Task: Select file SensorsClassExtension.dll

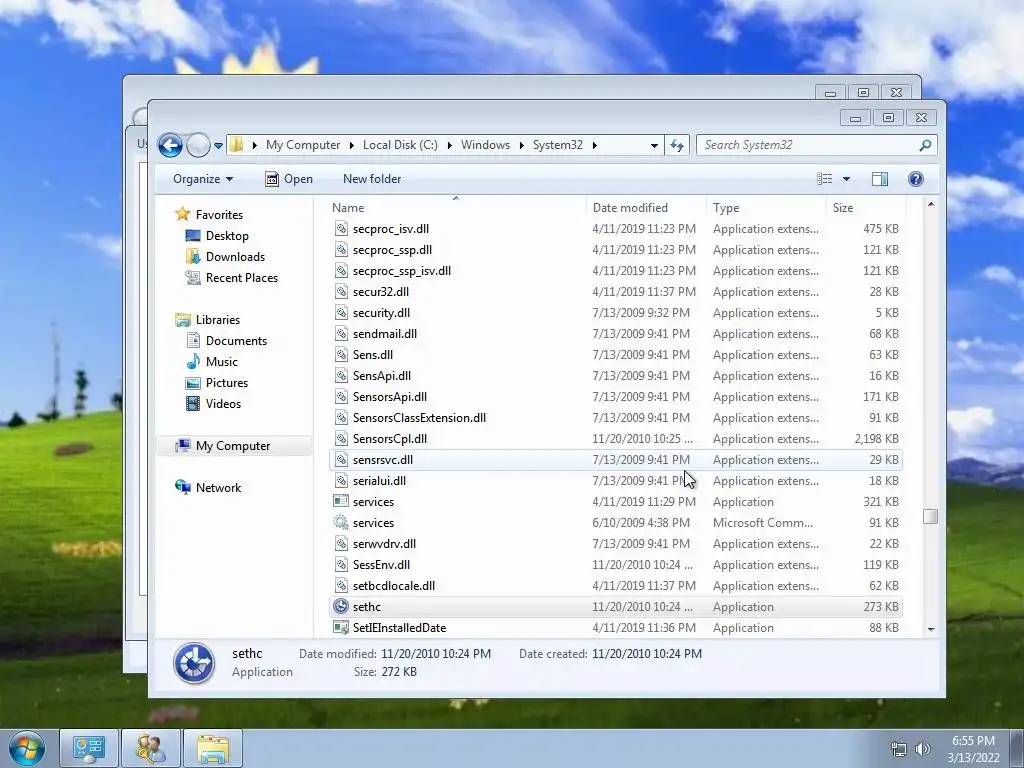Action: (419, 418)
